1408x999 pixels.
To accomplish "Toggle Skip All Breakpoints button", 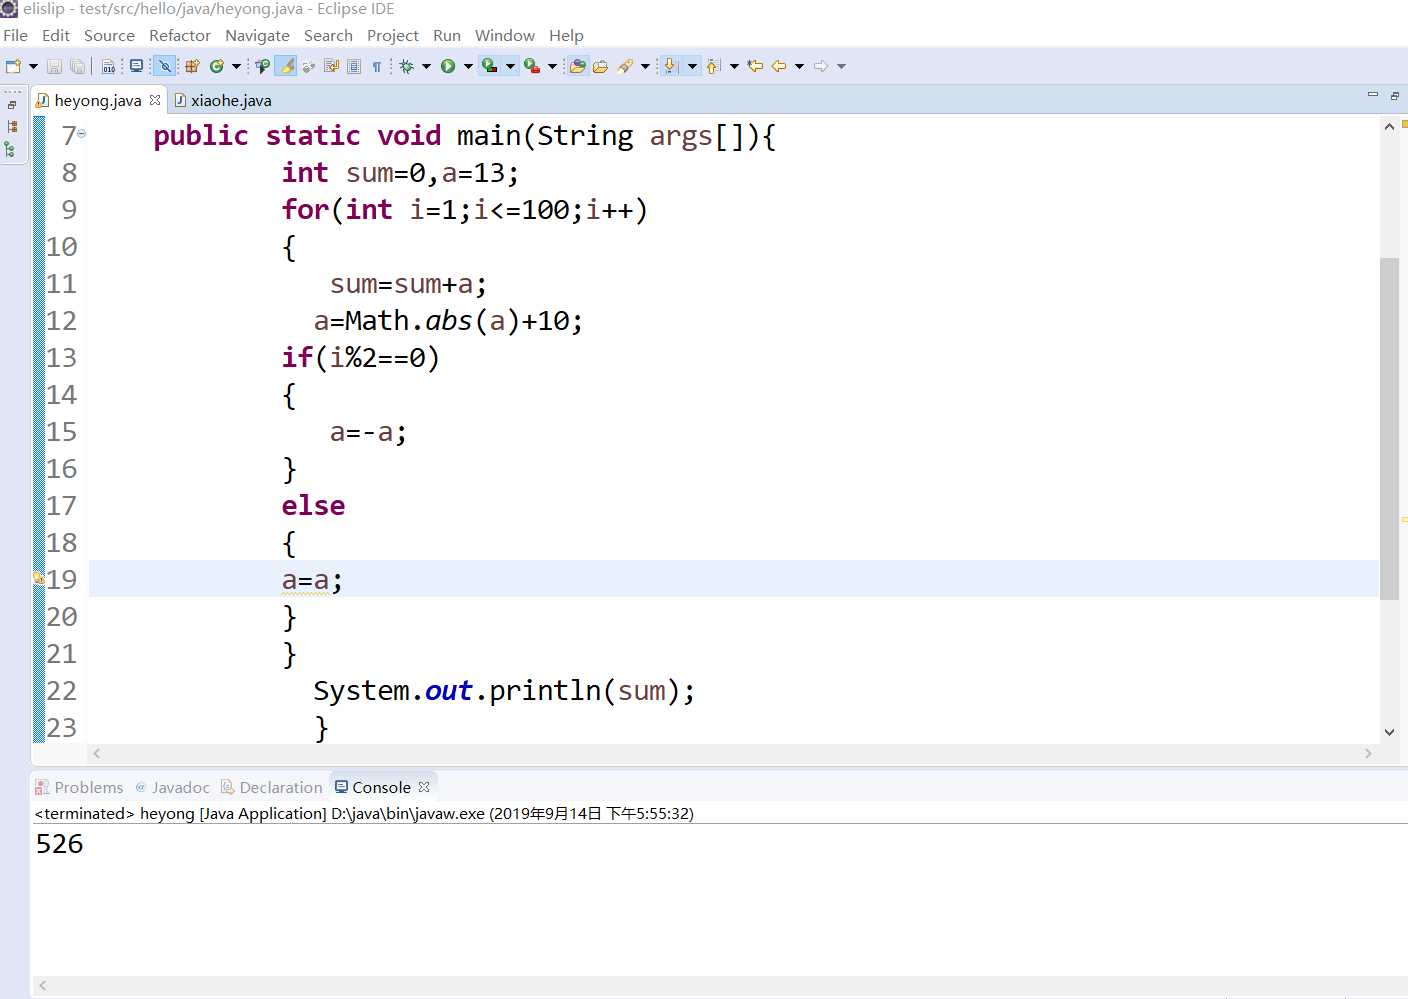I will (x=165, y=66).
